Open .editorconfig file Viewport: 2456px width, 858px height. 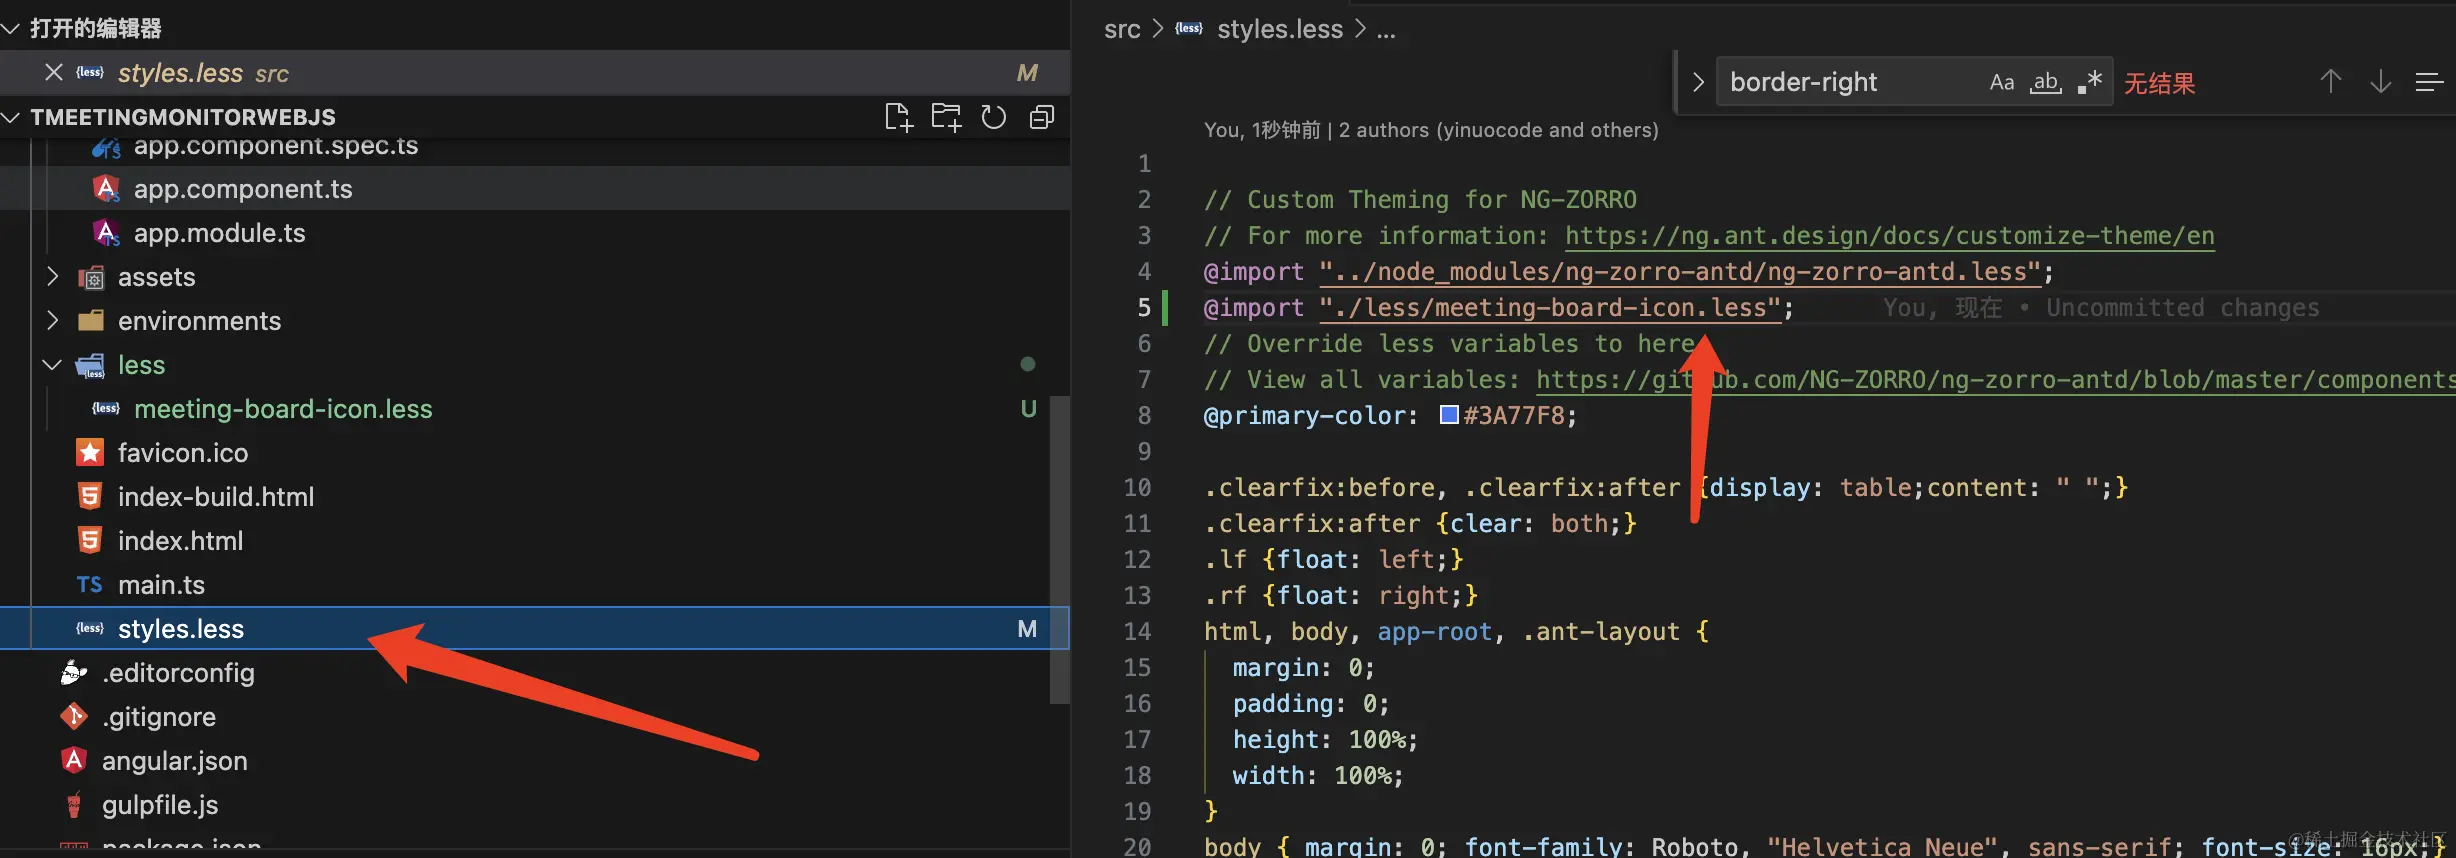(x=178, y=672)
